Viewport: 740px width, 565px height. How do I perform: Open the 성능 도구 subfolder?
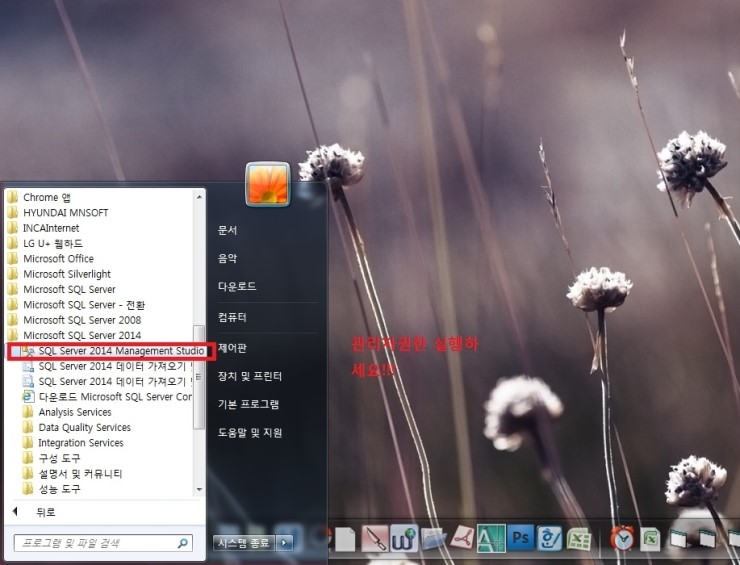(x=51, y=489)
